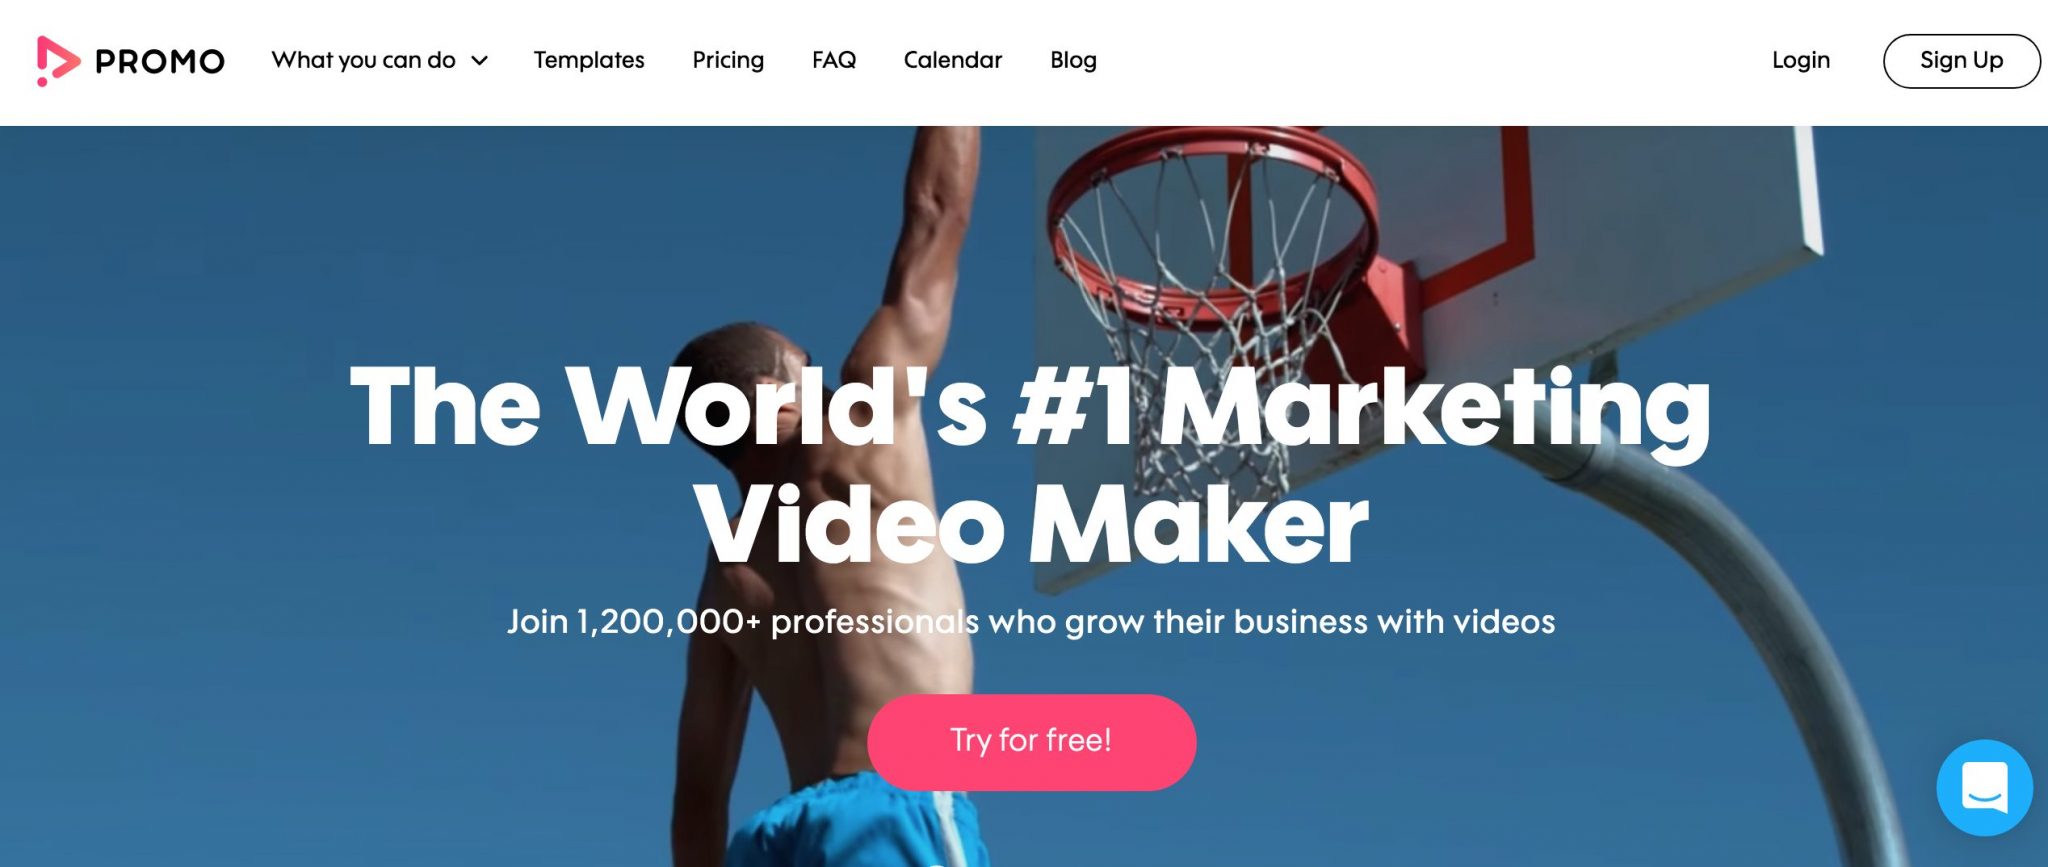Open the What you can do menu
The height and width of the screenshot is (867, 2048).
click(x=364, y=60)
